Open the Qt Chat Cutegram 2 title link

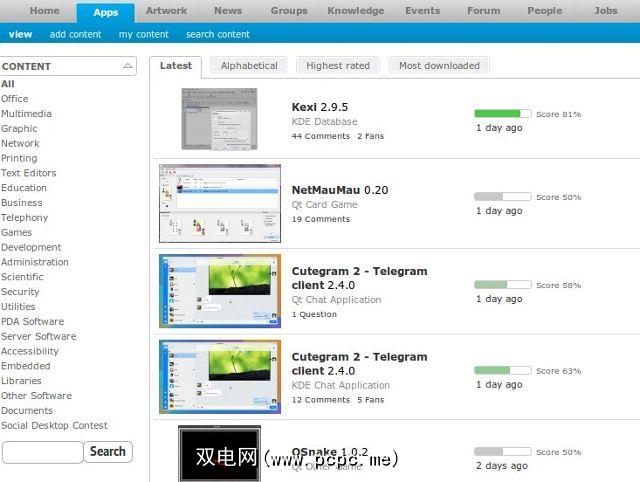click(359, 278)
